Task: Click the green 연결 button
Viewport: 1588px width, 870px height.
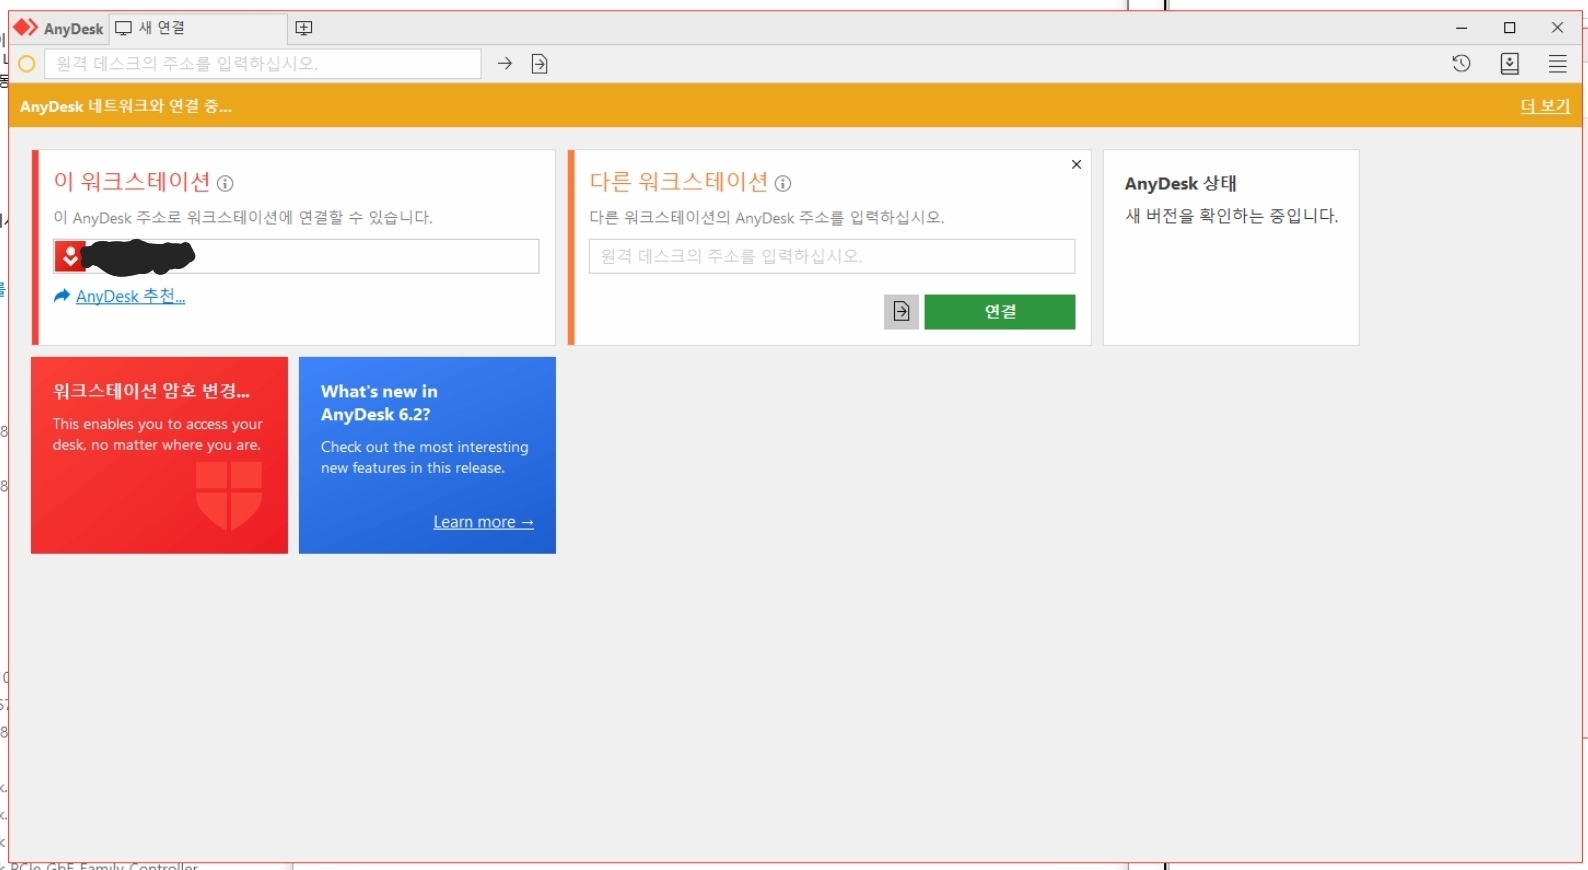Action: click(1000, 312)
